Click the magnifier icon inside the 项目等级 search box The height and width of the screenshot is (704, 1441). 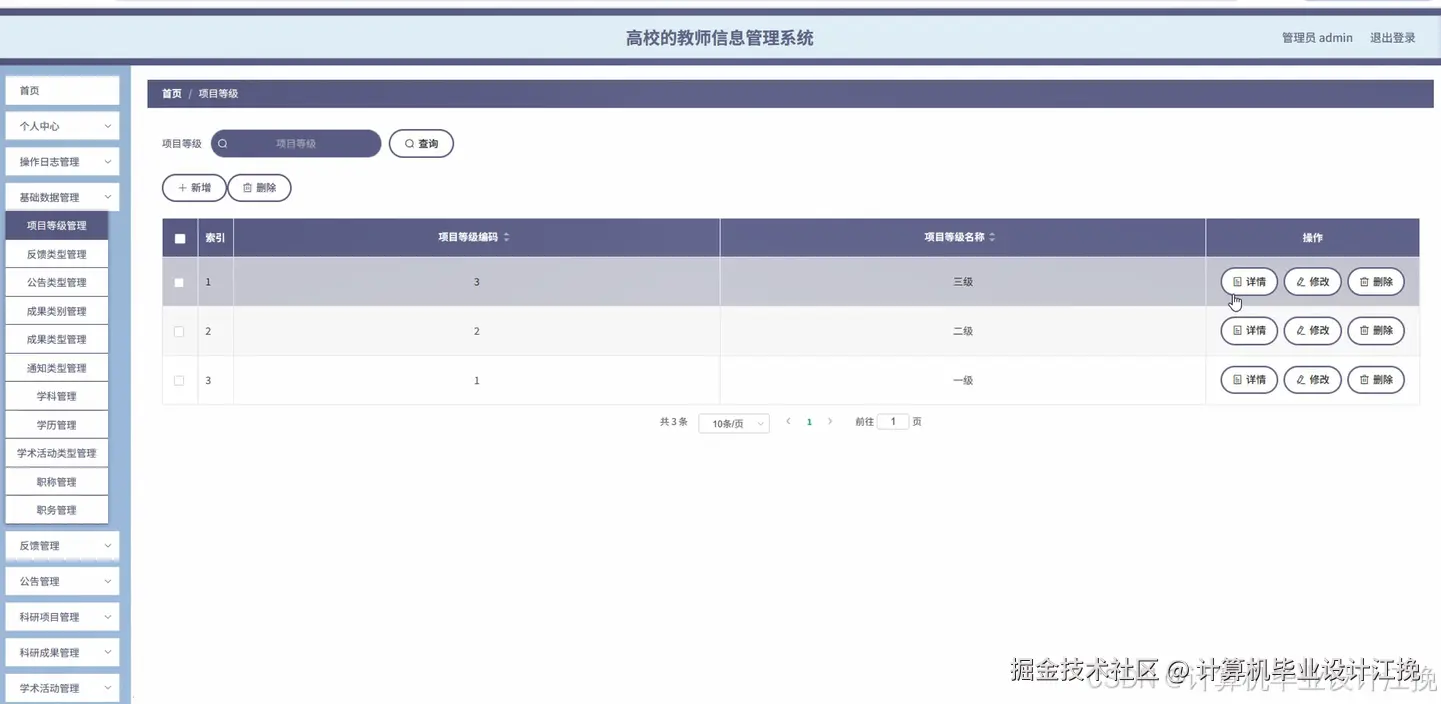224,143
